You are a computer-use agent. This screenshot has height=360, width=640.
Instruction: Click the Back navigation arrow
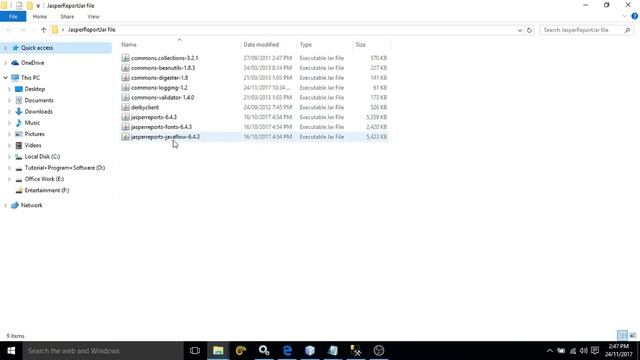point(9,30)
